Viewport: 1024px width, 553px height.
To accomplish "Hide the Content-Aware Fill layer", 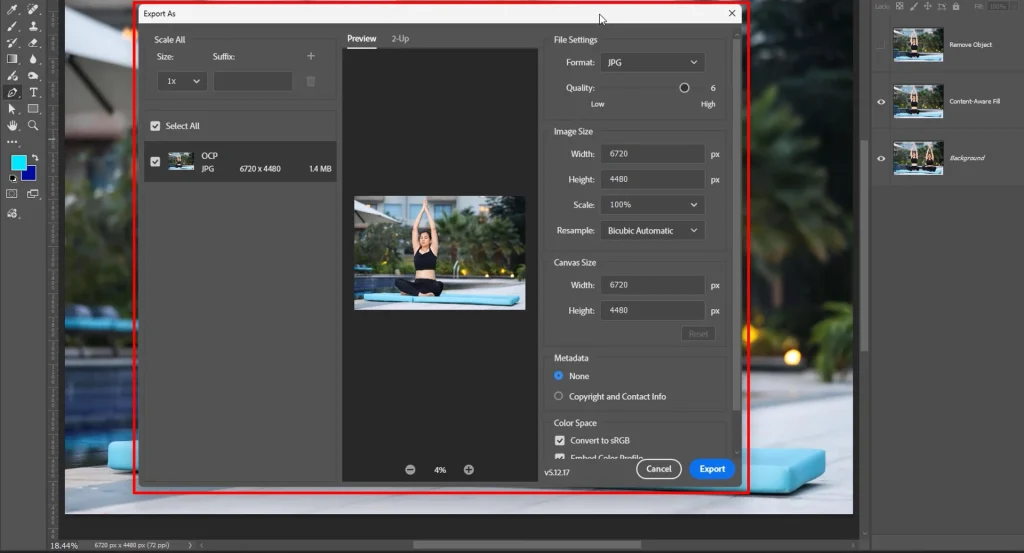I will 881,101.
